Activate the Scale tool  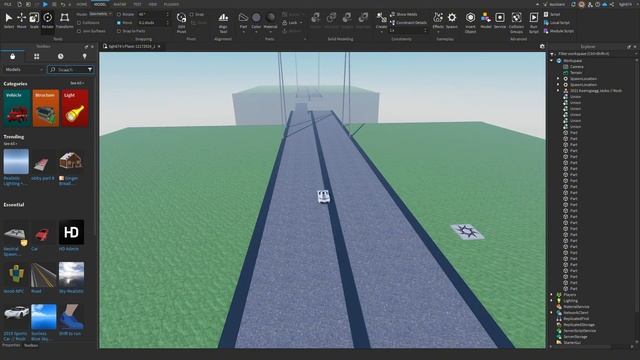(34, 20)
